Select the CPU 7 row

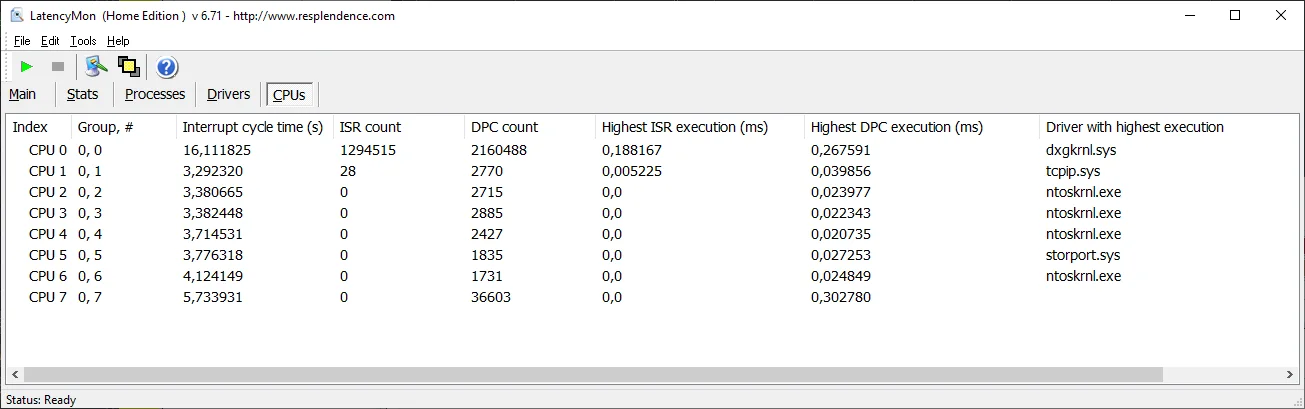click(x=652, y=297)
